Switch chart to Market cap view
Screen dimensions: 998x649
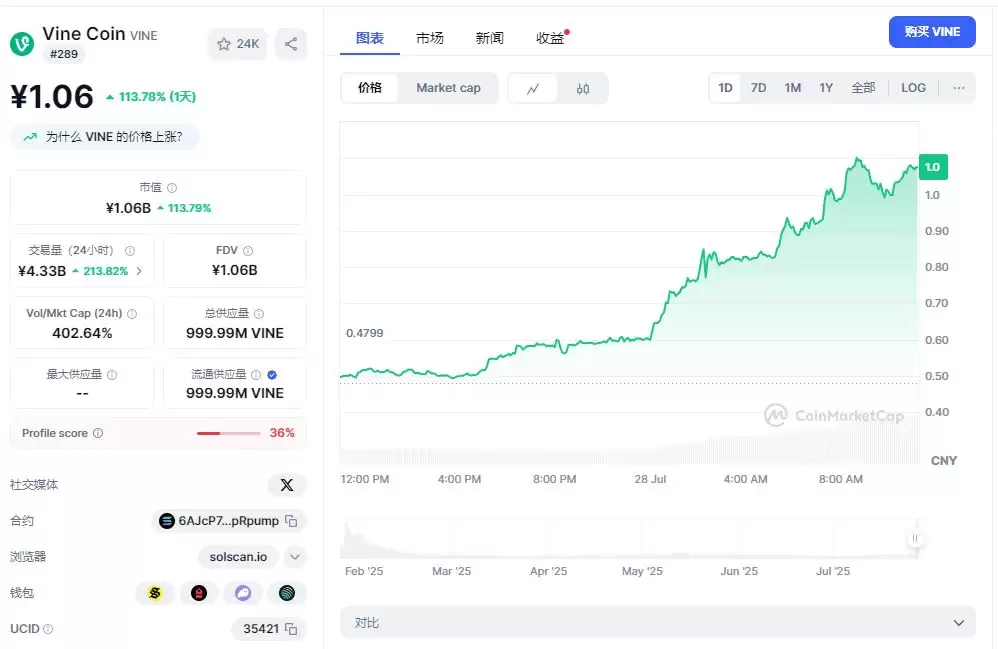(x=448, y=88)
